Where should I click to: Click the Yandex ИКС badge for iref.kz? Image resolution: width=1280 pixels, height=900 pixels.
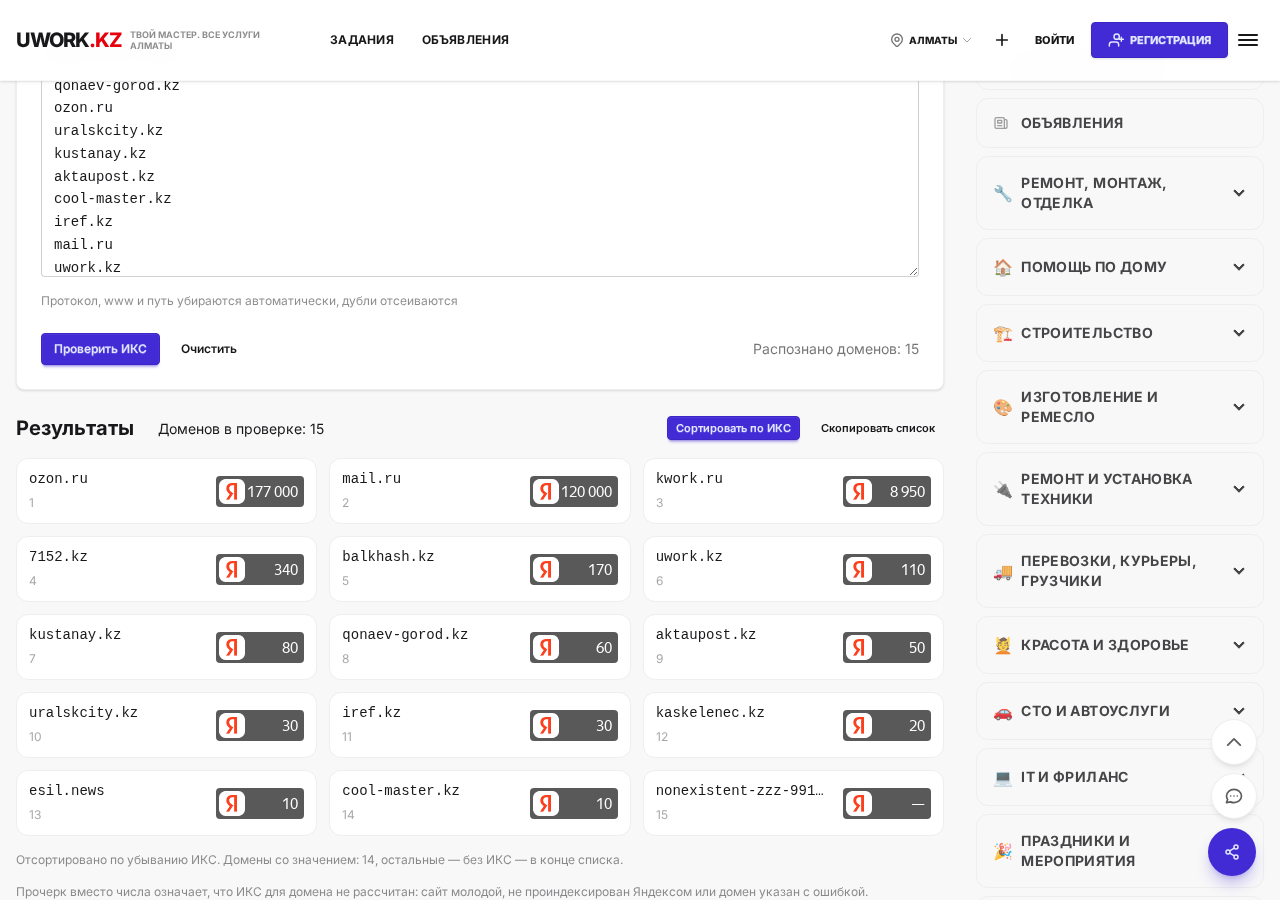pos(574,725)
